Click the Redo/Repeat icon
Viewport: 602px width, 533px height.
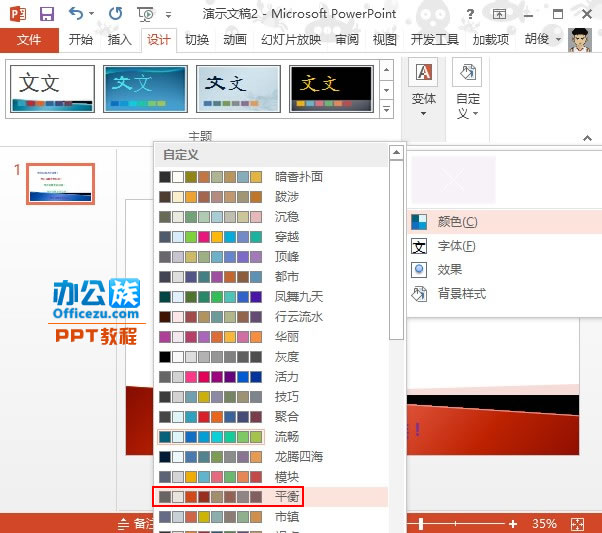(x=115, y=14)
